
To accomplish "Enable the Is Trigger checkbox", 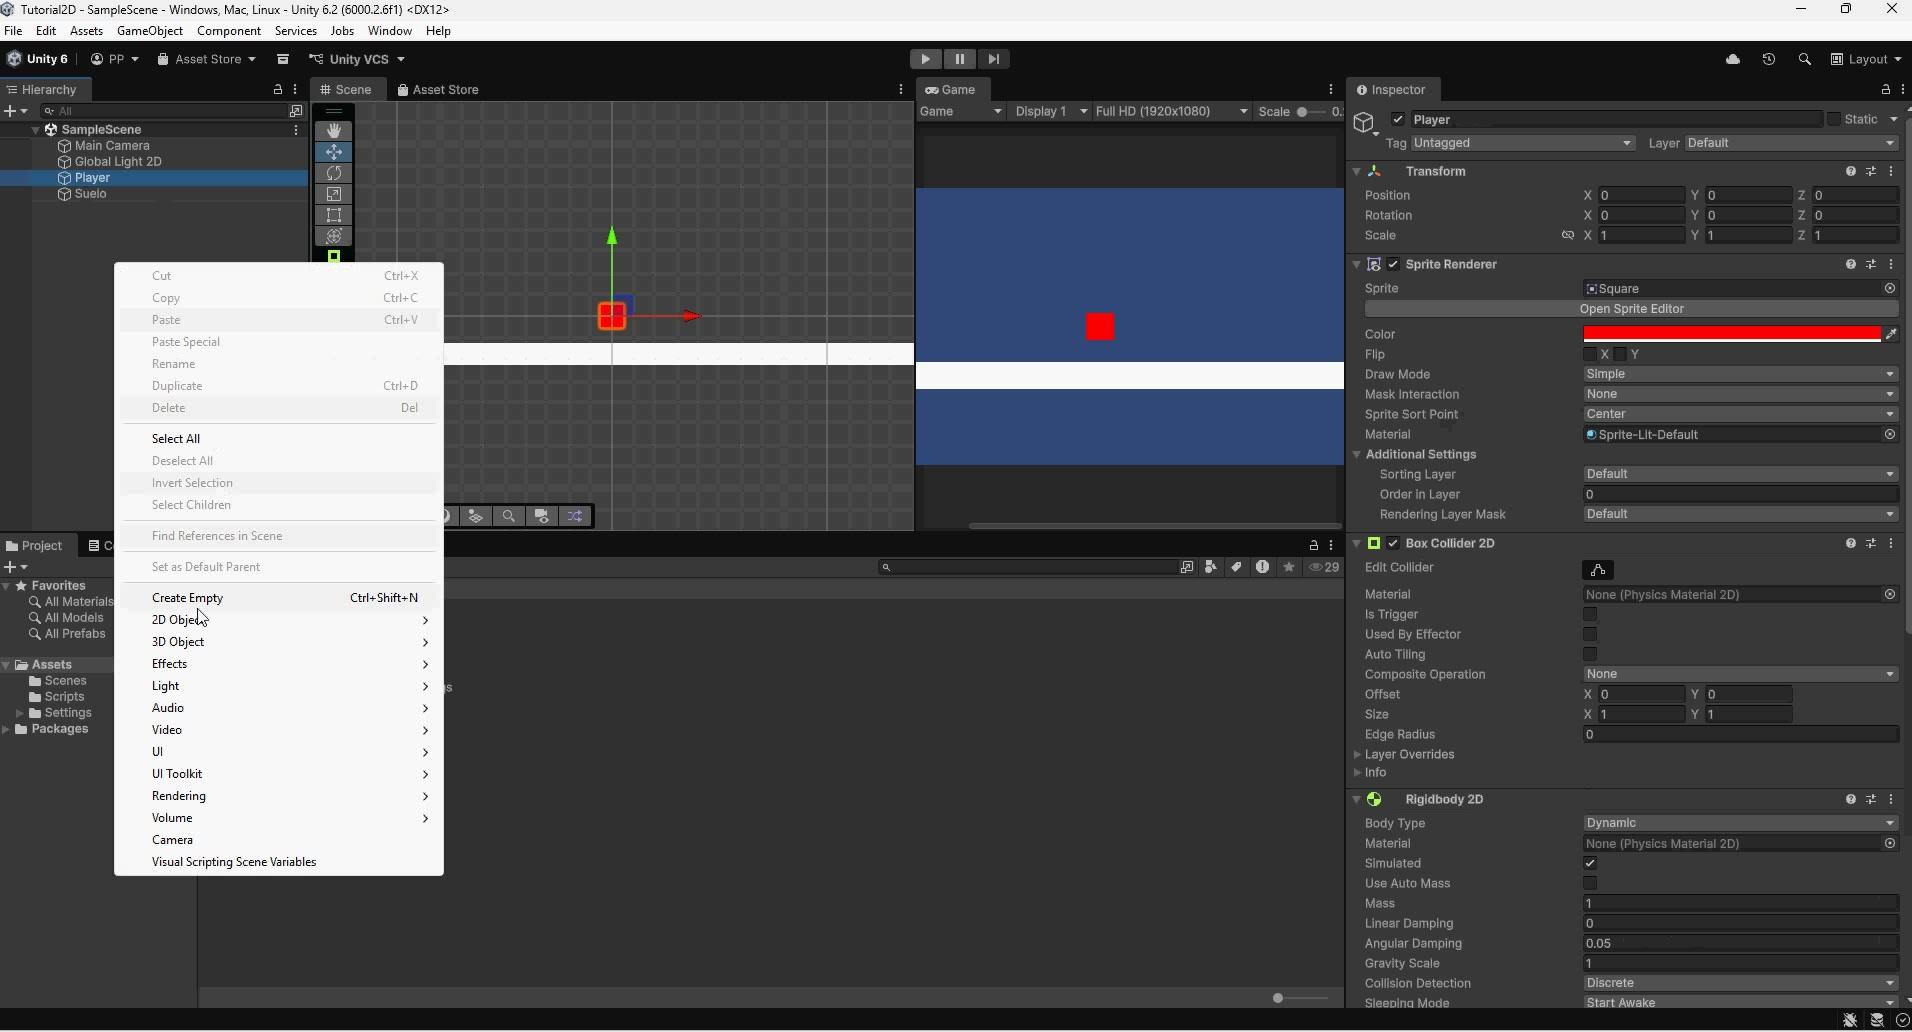I will pos(1590,615).
